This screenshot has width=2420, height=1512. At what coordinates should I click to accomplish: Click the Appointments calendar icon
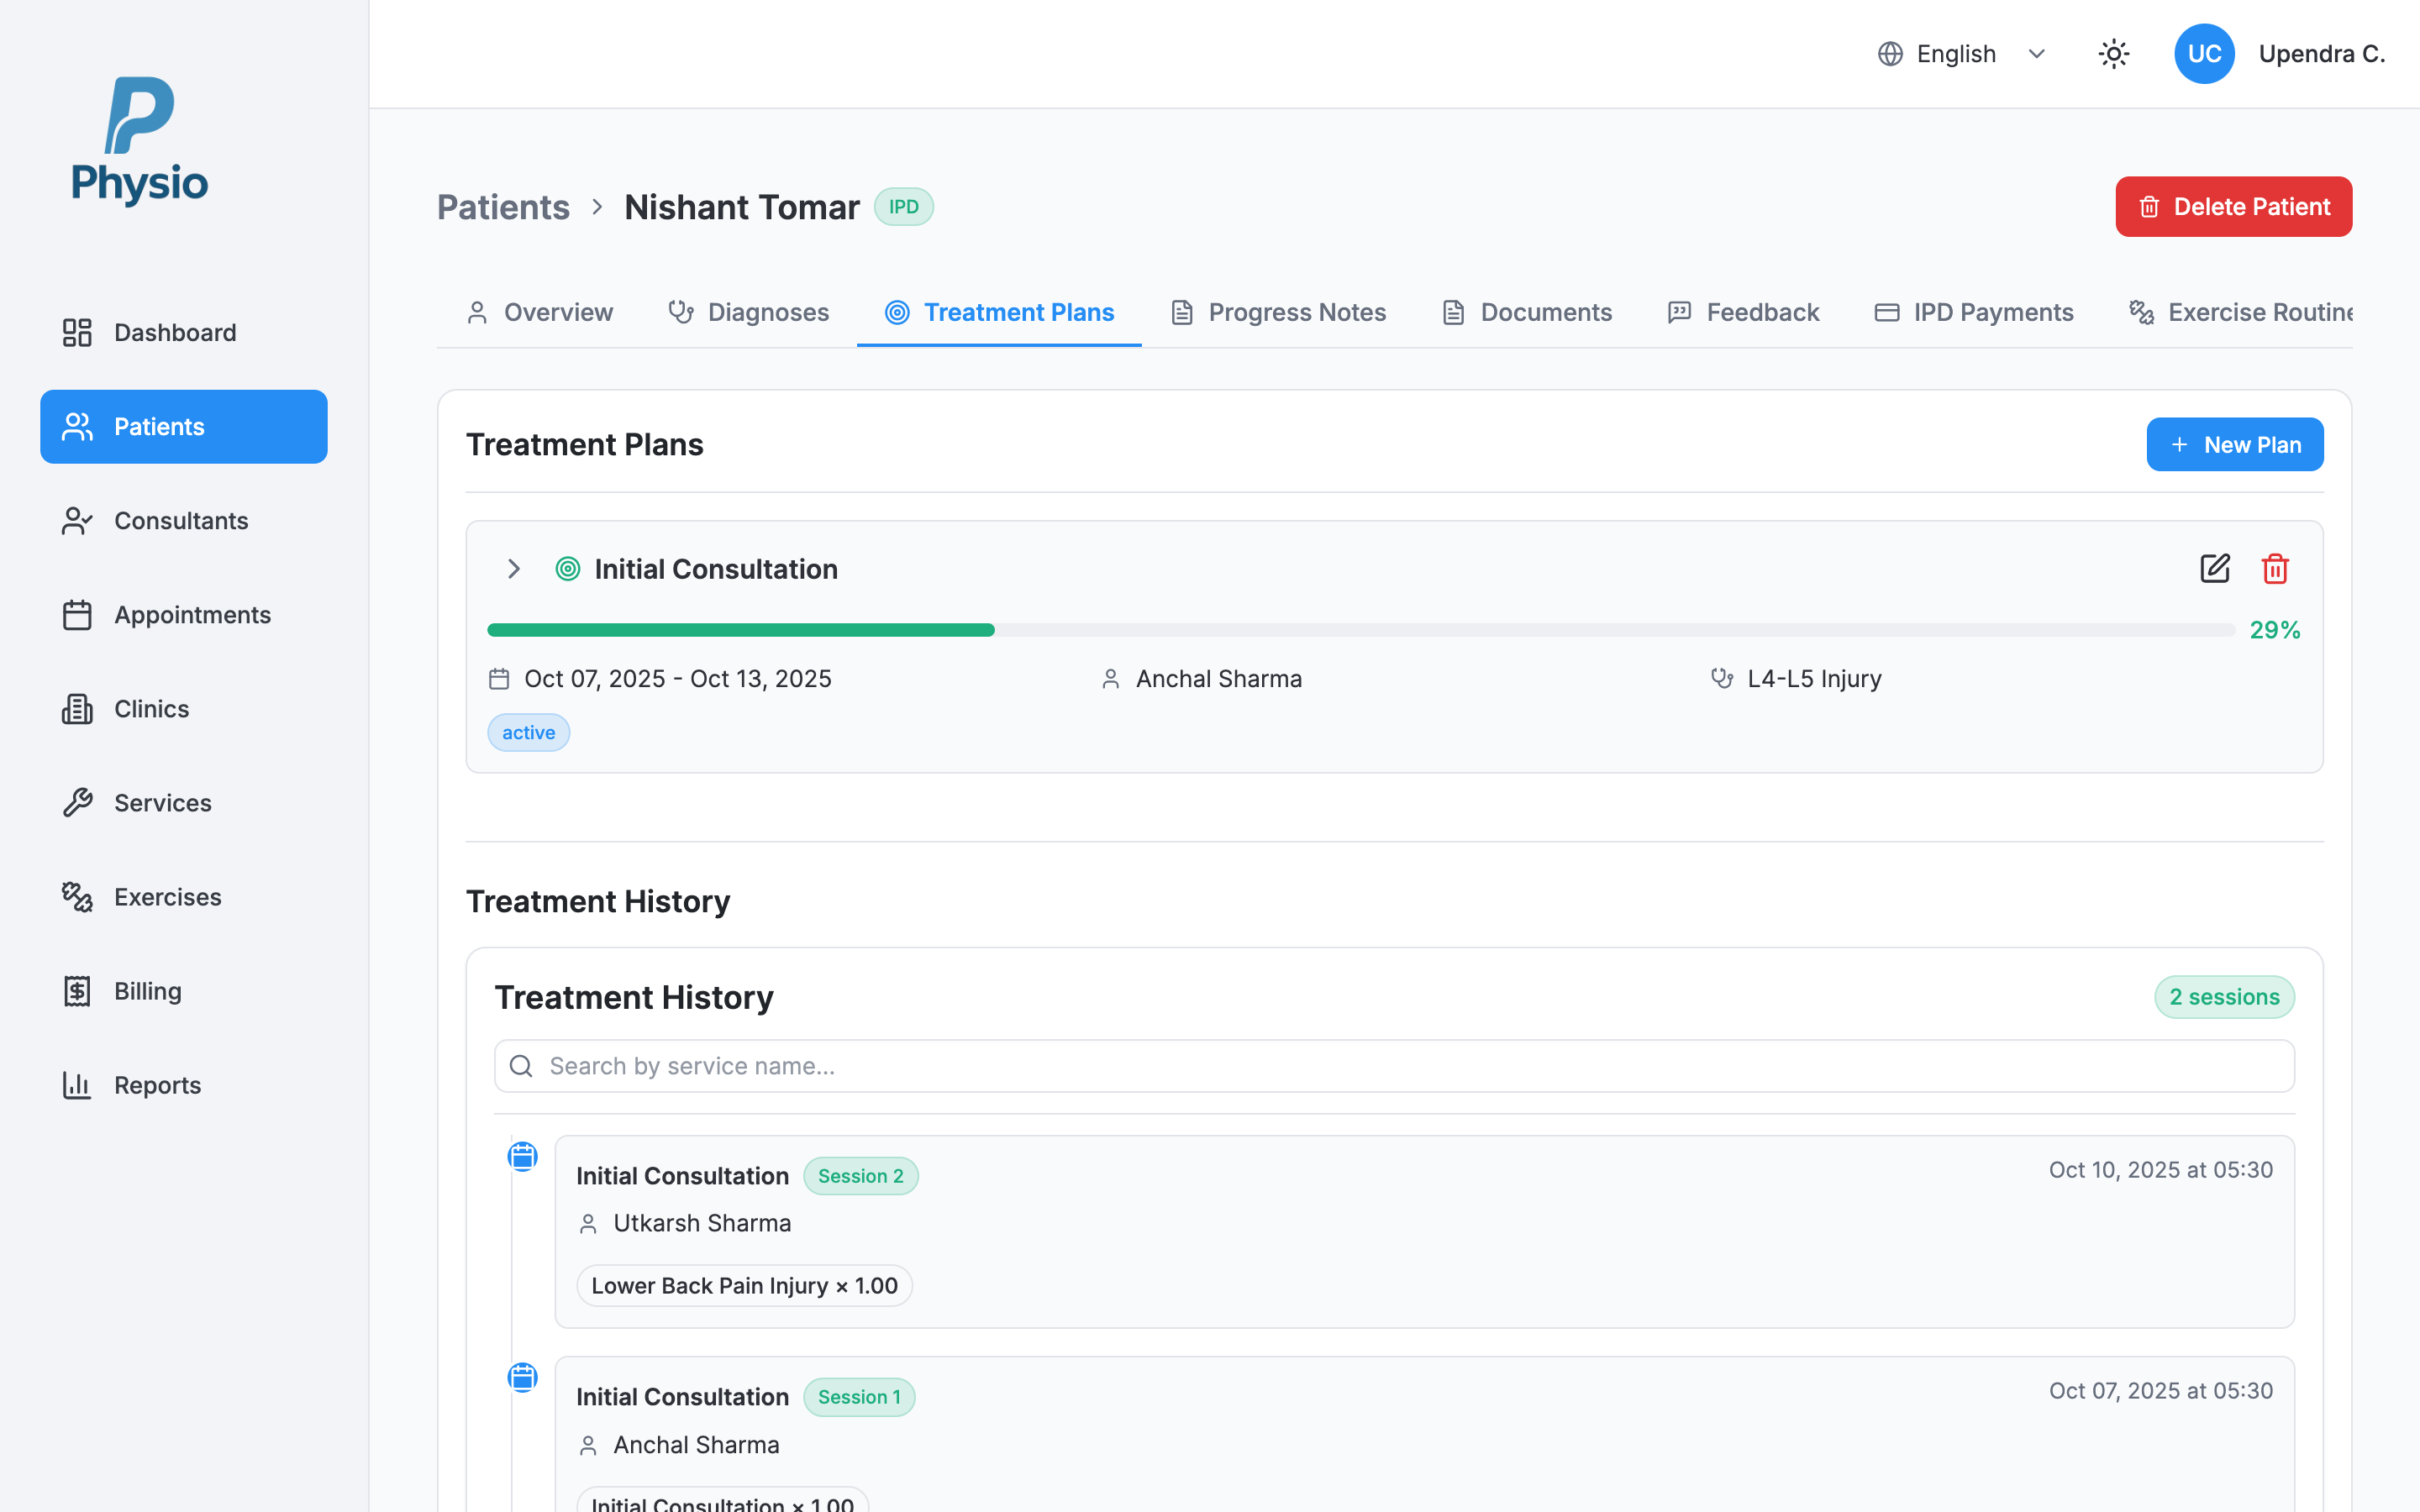(x=77, y=614)
